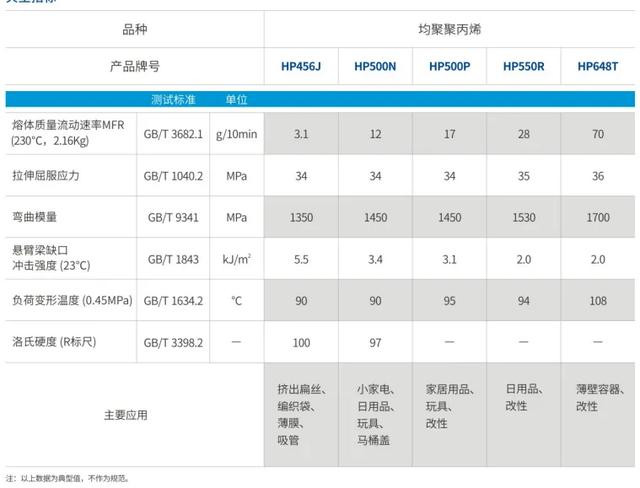Click the 产品牌号 header cell

pos(135,66)
